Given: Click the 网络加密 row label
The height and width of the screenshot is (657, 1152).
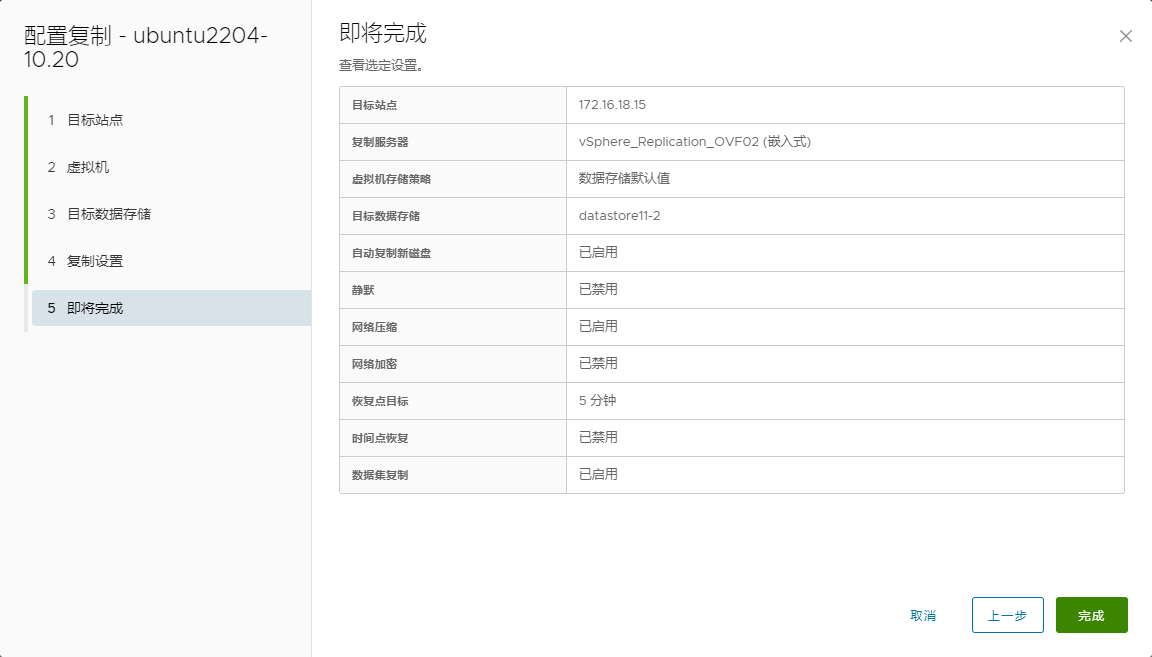Looking at the screenshot, I should point(374,364).
